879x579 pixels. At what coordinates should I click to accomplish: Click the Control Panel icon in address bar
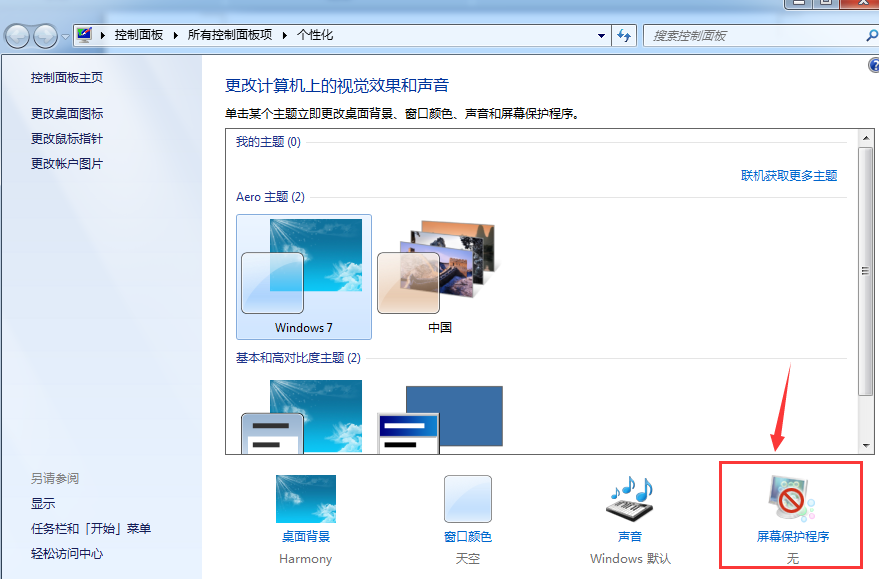coord(84,35)
